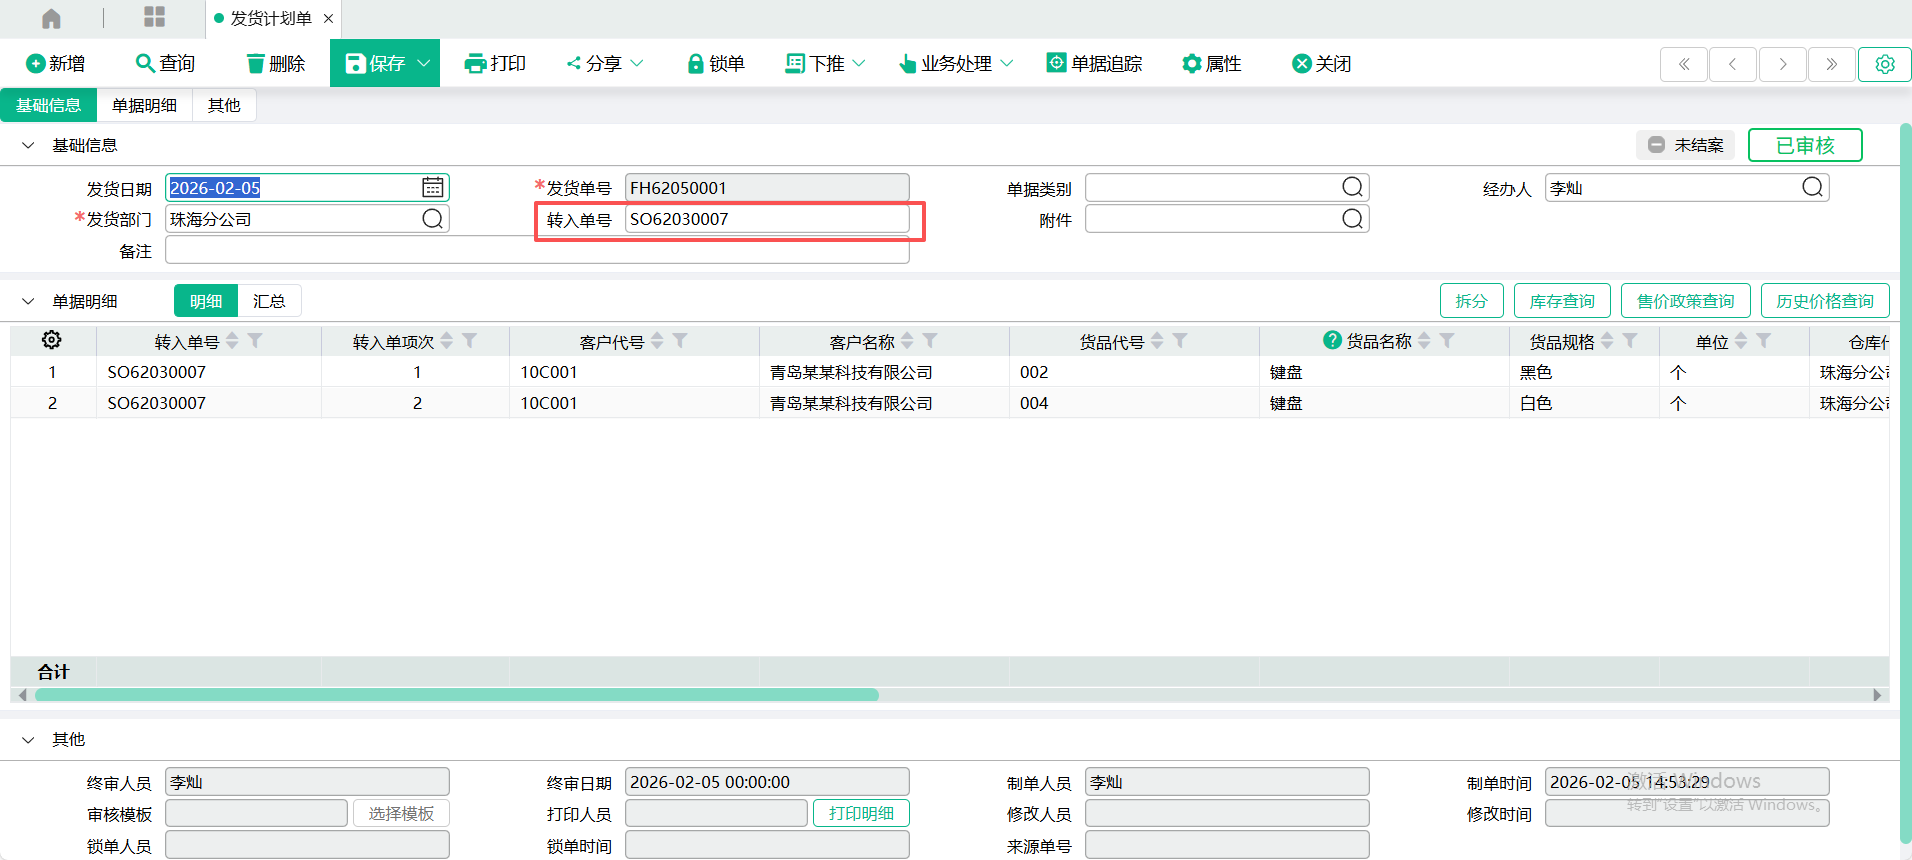Open the calendar picker for 发货日期
The height and width of the screenshot is (860, 1912).
(x=432, y=188)
